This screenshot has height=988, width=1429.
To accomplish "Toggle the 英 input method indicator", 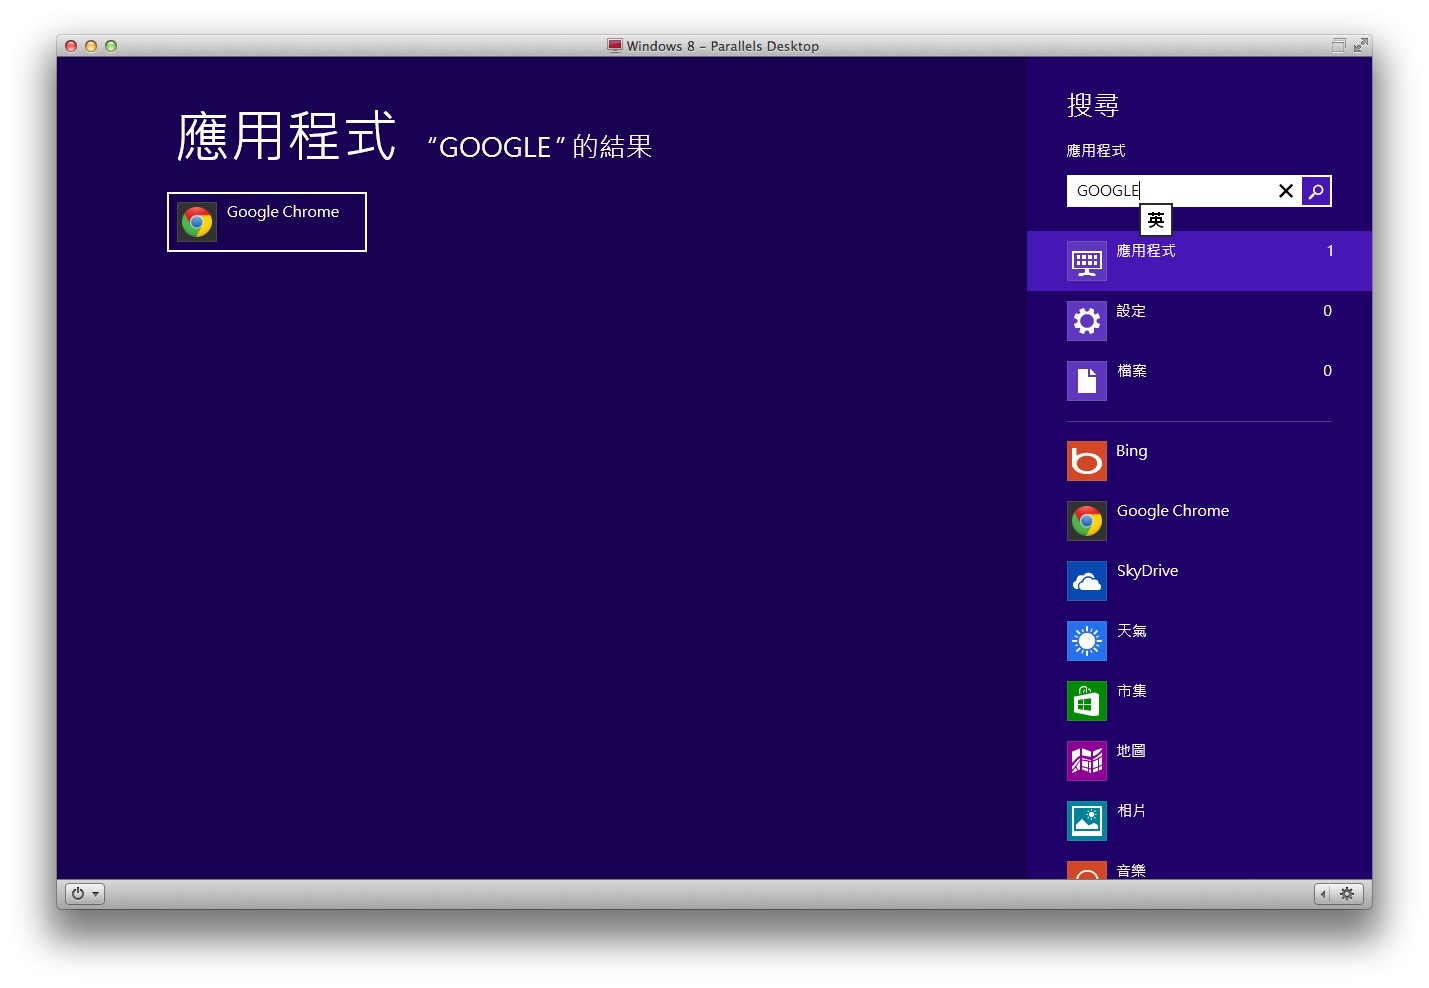I will point(1156,220).
